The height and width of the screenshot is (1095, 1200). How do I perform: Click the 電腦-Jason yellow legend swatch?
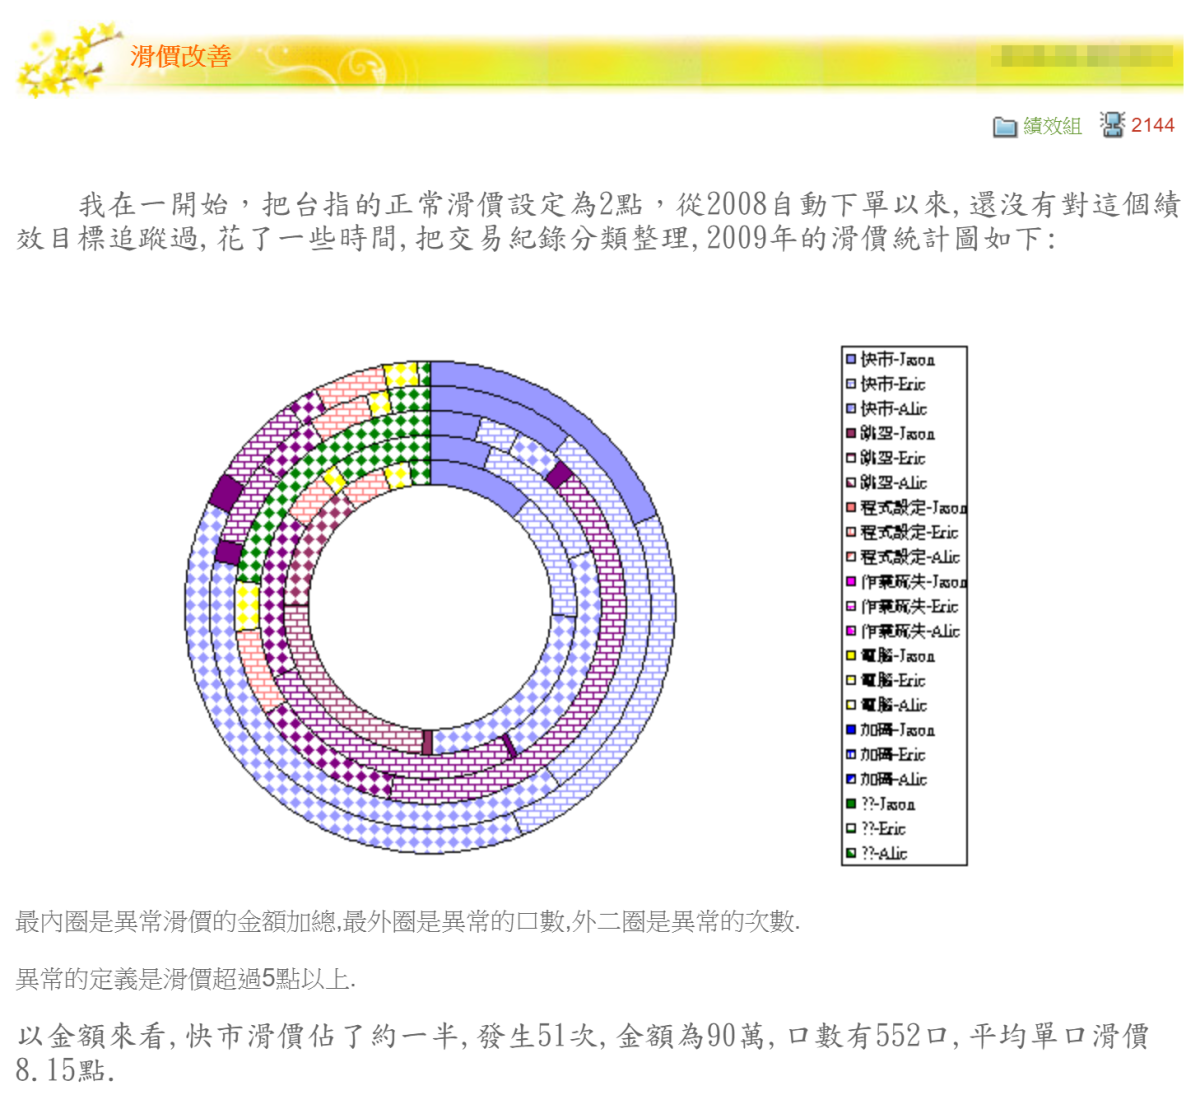[851, 655]
